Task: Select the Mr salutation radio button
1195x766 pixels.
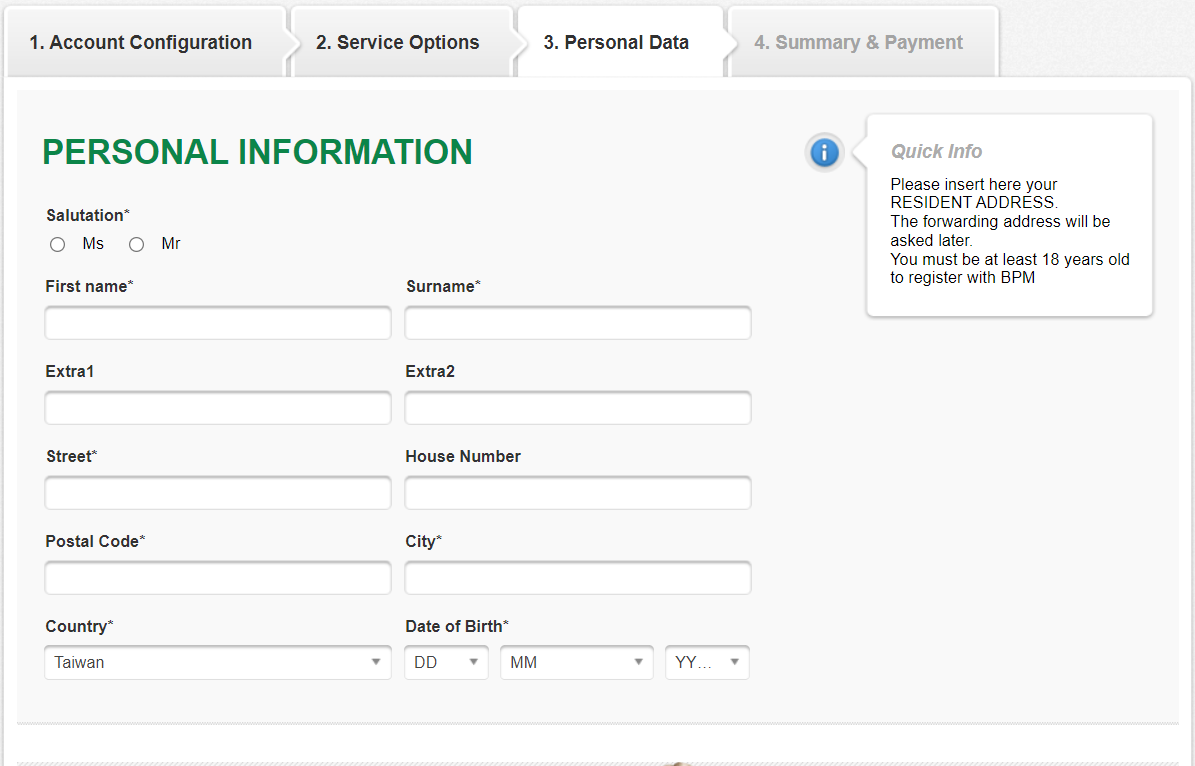Action: (x=137, y=244)
